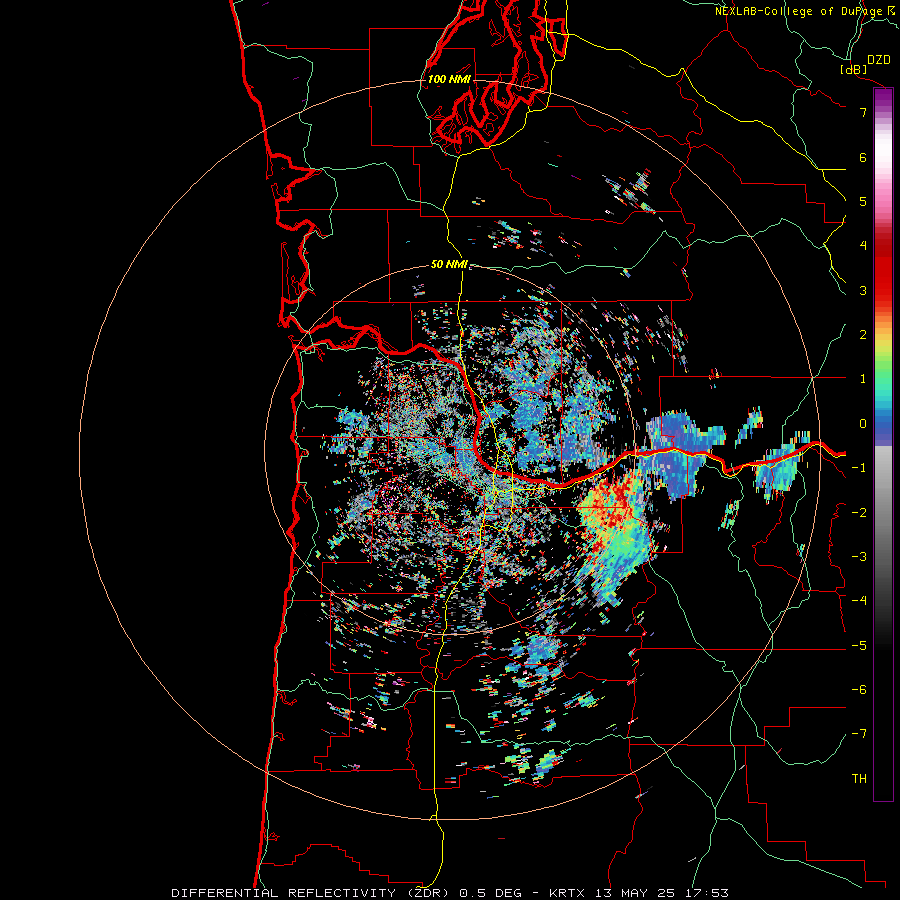
Task: Click the differential reflectivity color scale bar
Action: (883, 444)
